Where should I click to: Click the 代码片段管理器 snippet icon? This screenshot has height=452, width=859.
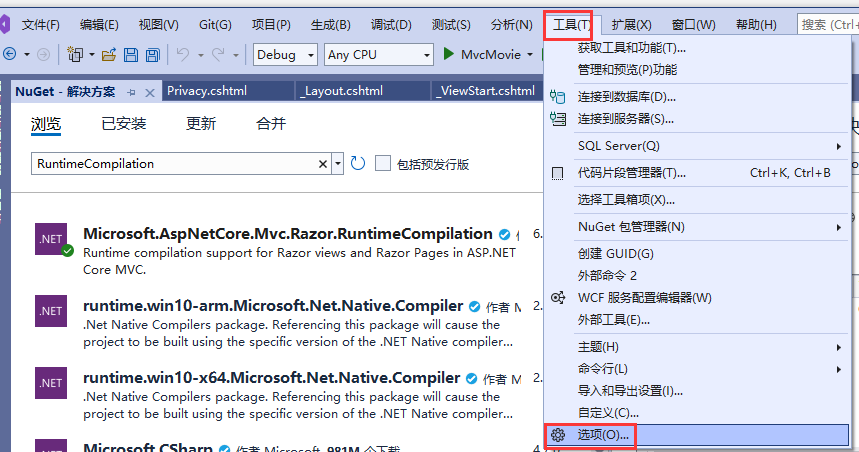(x=557, y=174)
